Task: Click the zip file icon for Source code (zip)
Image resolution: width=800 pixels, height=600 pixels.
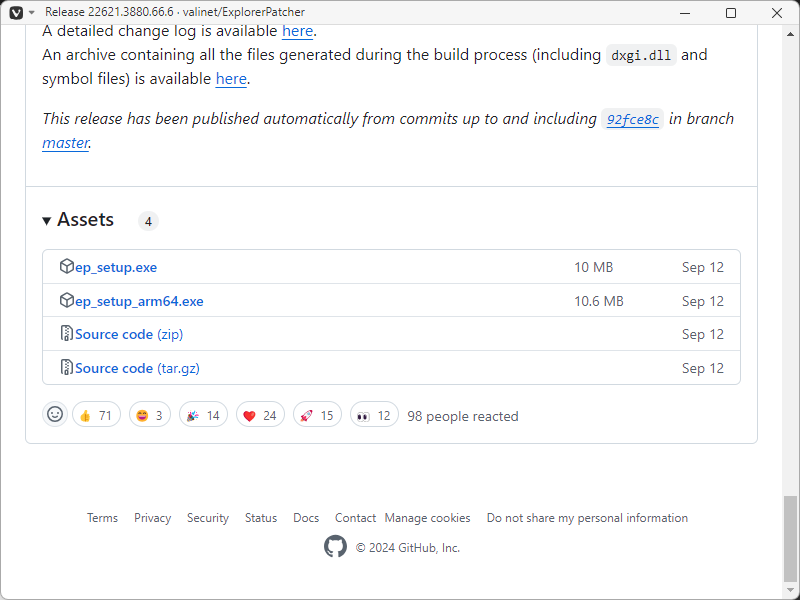Action: point(67,334)
